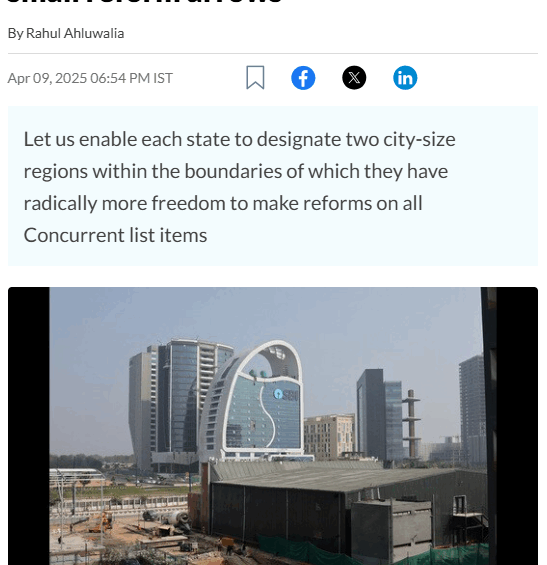Viewport: 547px width, 565px height.
Task: Bookmark this article with the ribbon icon
Action: pyautogui.click(x=255, y=77)
